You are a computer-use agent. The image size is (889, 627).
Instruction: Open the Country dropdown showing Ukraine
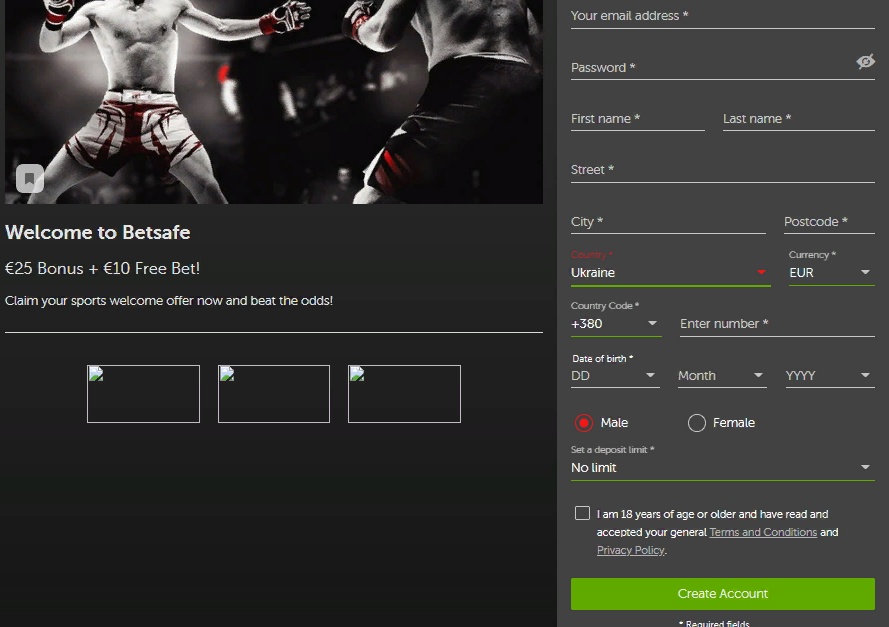tap(670, 273)
